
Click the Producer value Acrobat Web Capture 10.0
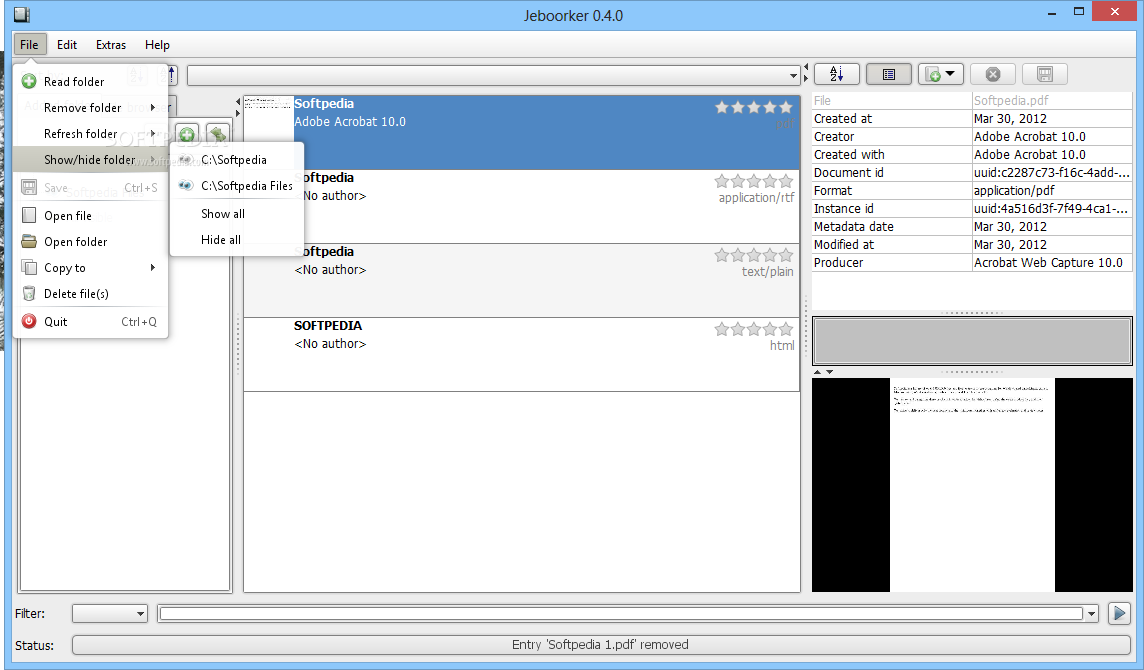coord(1052,263)
